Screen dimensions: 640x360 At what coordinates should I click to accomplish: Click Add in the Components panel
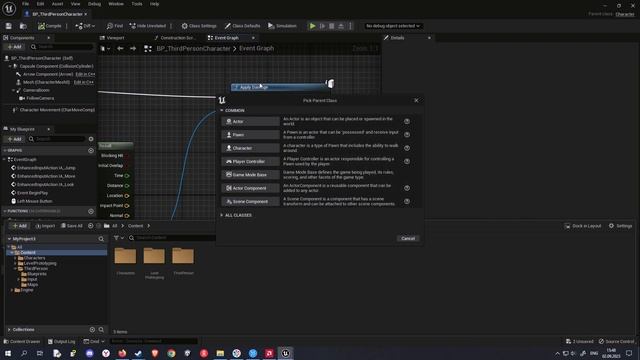(14, 47)
